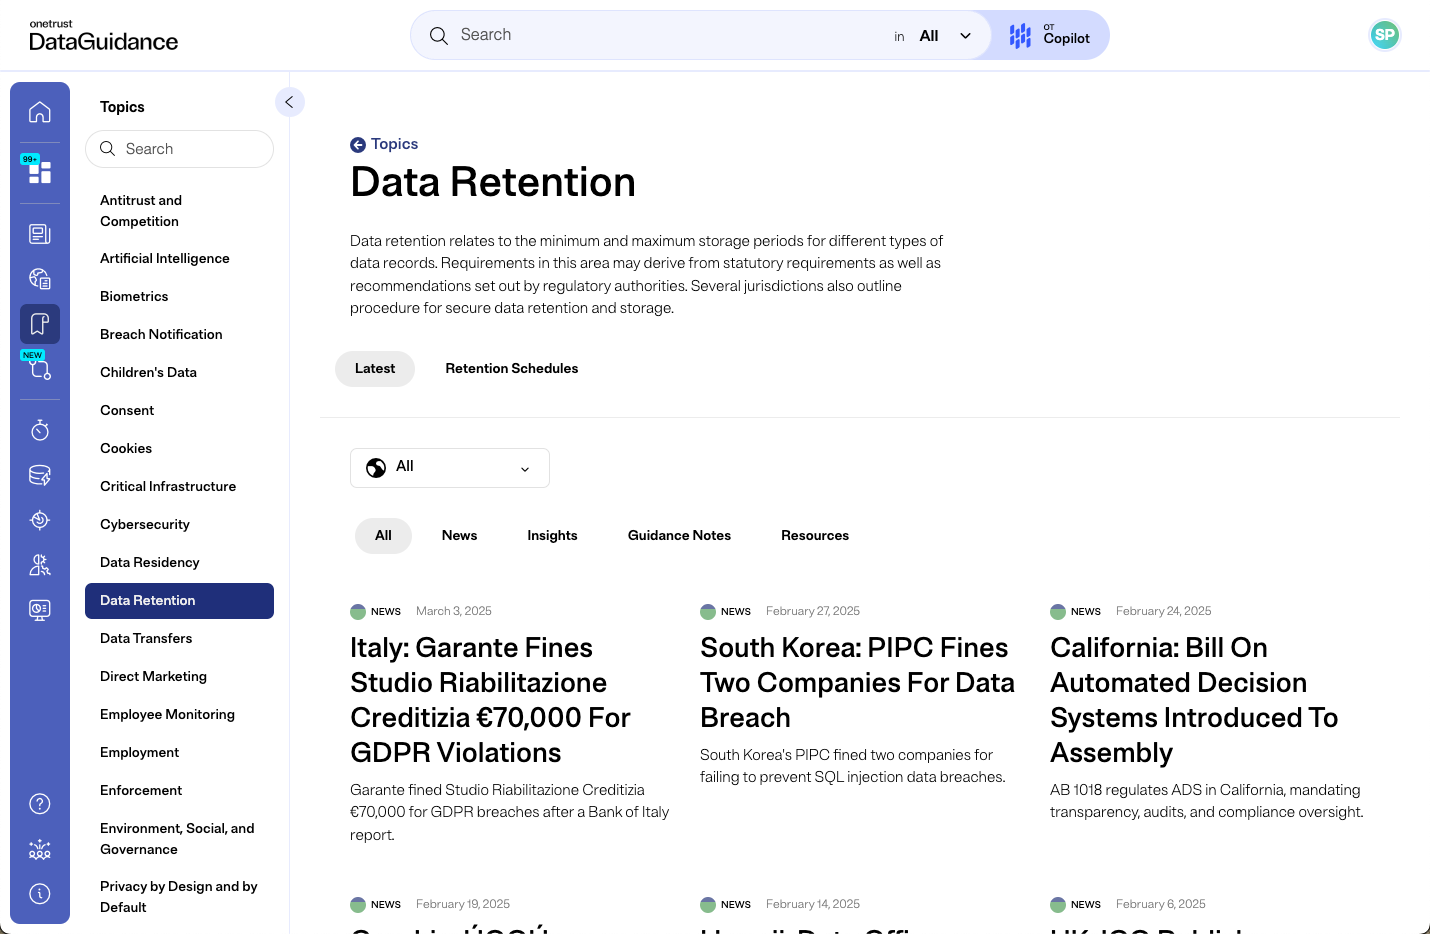Switch to the Retention Schedules tab

(512, 368)
